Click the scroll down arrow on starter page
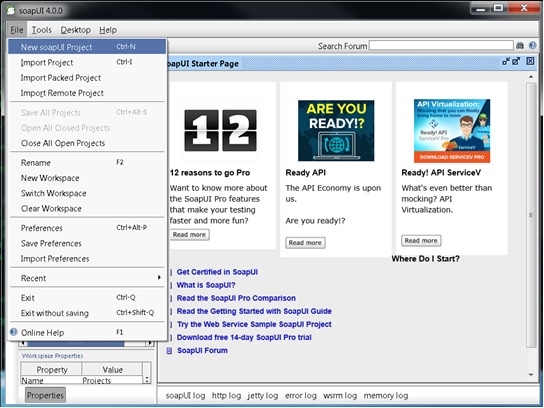Screen dimensions: 544x408 coord(531,374)
